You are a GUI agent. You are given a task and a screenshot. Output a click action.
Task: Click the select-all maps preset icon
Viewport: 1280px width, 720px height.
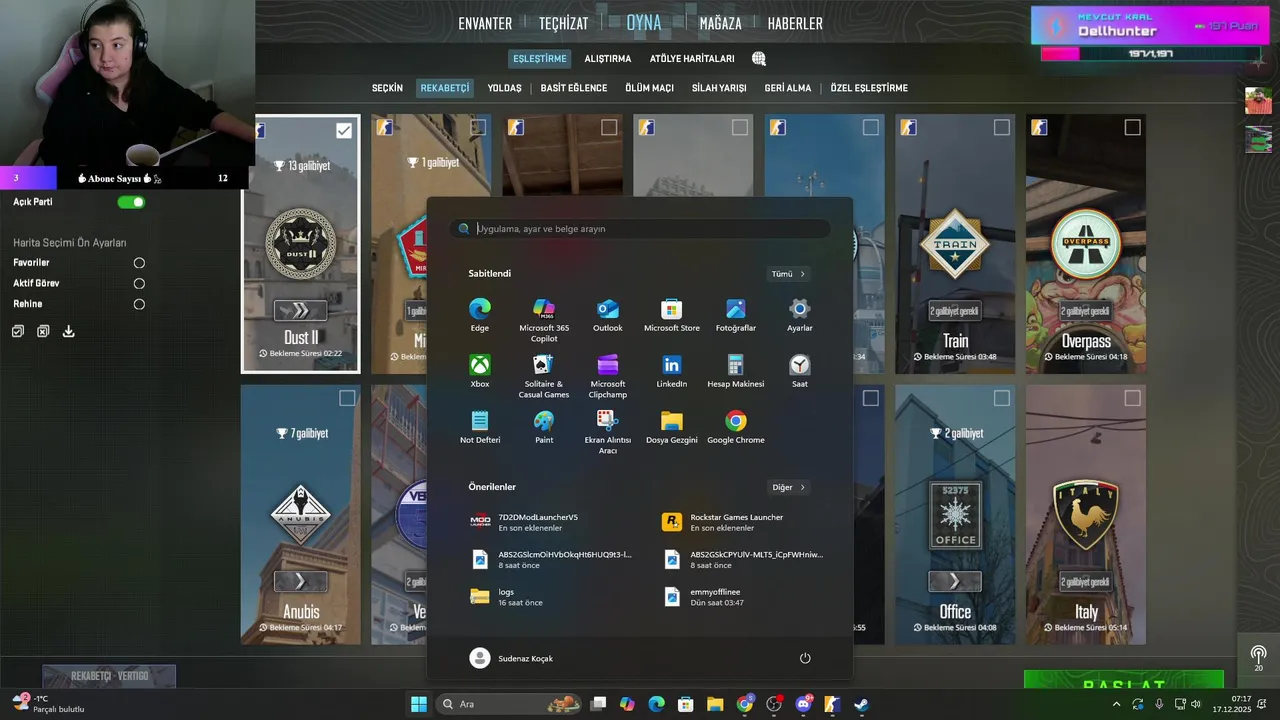coord(18,331)
